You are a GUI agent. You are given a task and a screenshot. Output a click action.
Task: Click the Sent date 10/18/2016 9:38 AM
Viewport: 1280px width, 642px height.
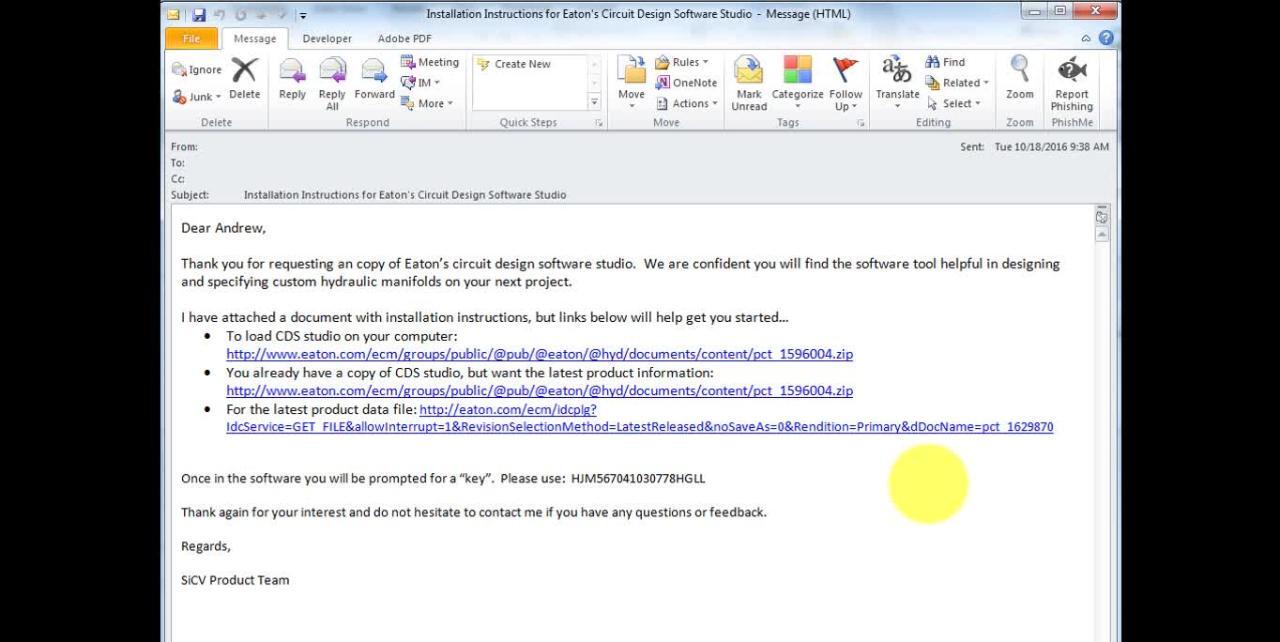pos(1051,147)
